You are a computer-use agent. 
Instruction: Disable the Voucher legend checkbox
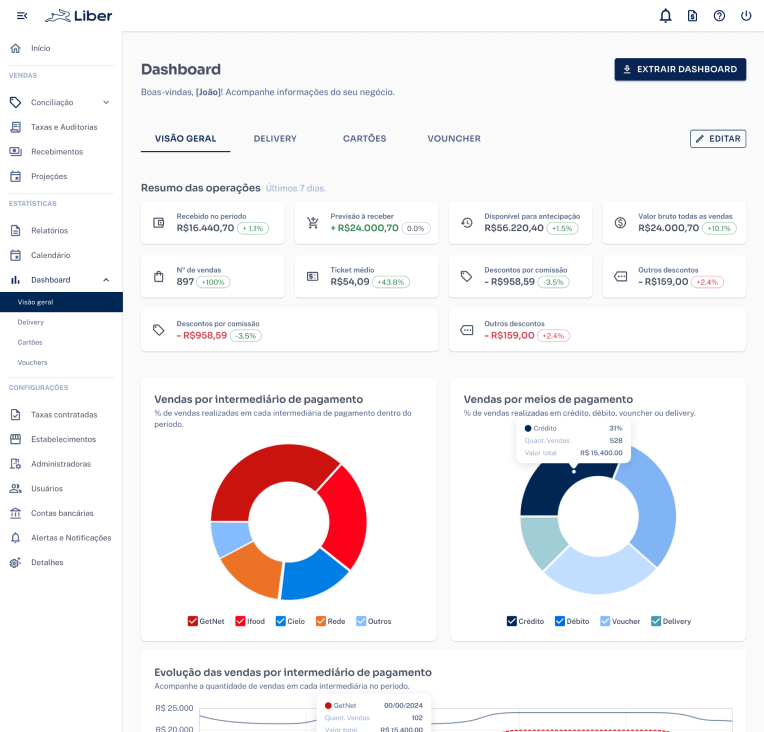(x=605, y=621)
